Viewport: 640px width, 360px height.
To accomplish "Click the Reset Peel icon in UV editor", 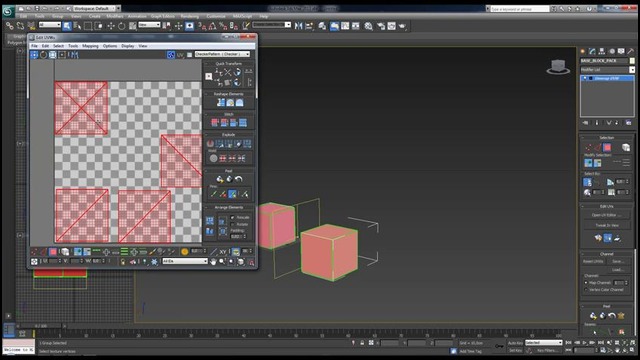I will coord(239,179).
